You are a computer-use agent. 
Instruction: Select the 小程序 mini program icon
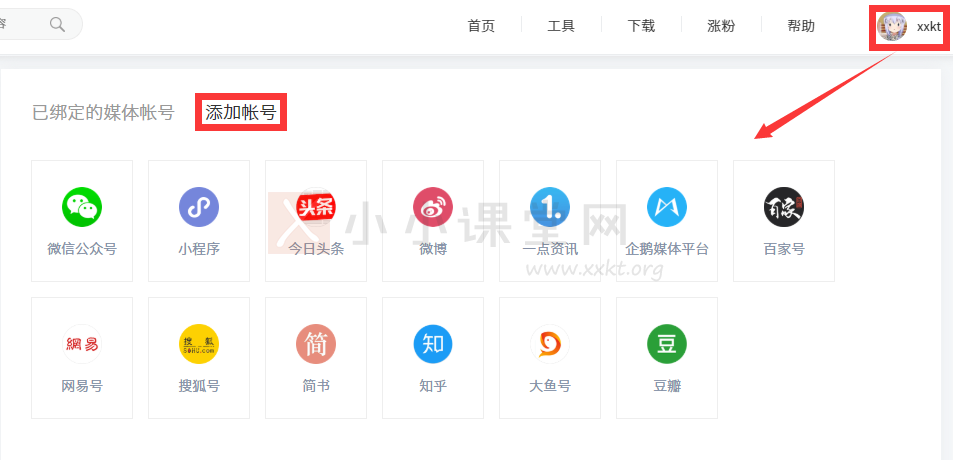[x=199, y=207]
